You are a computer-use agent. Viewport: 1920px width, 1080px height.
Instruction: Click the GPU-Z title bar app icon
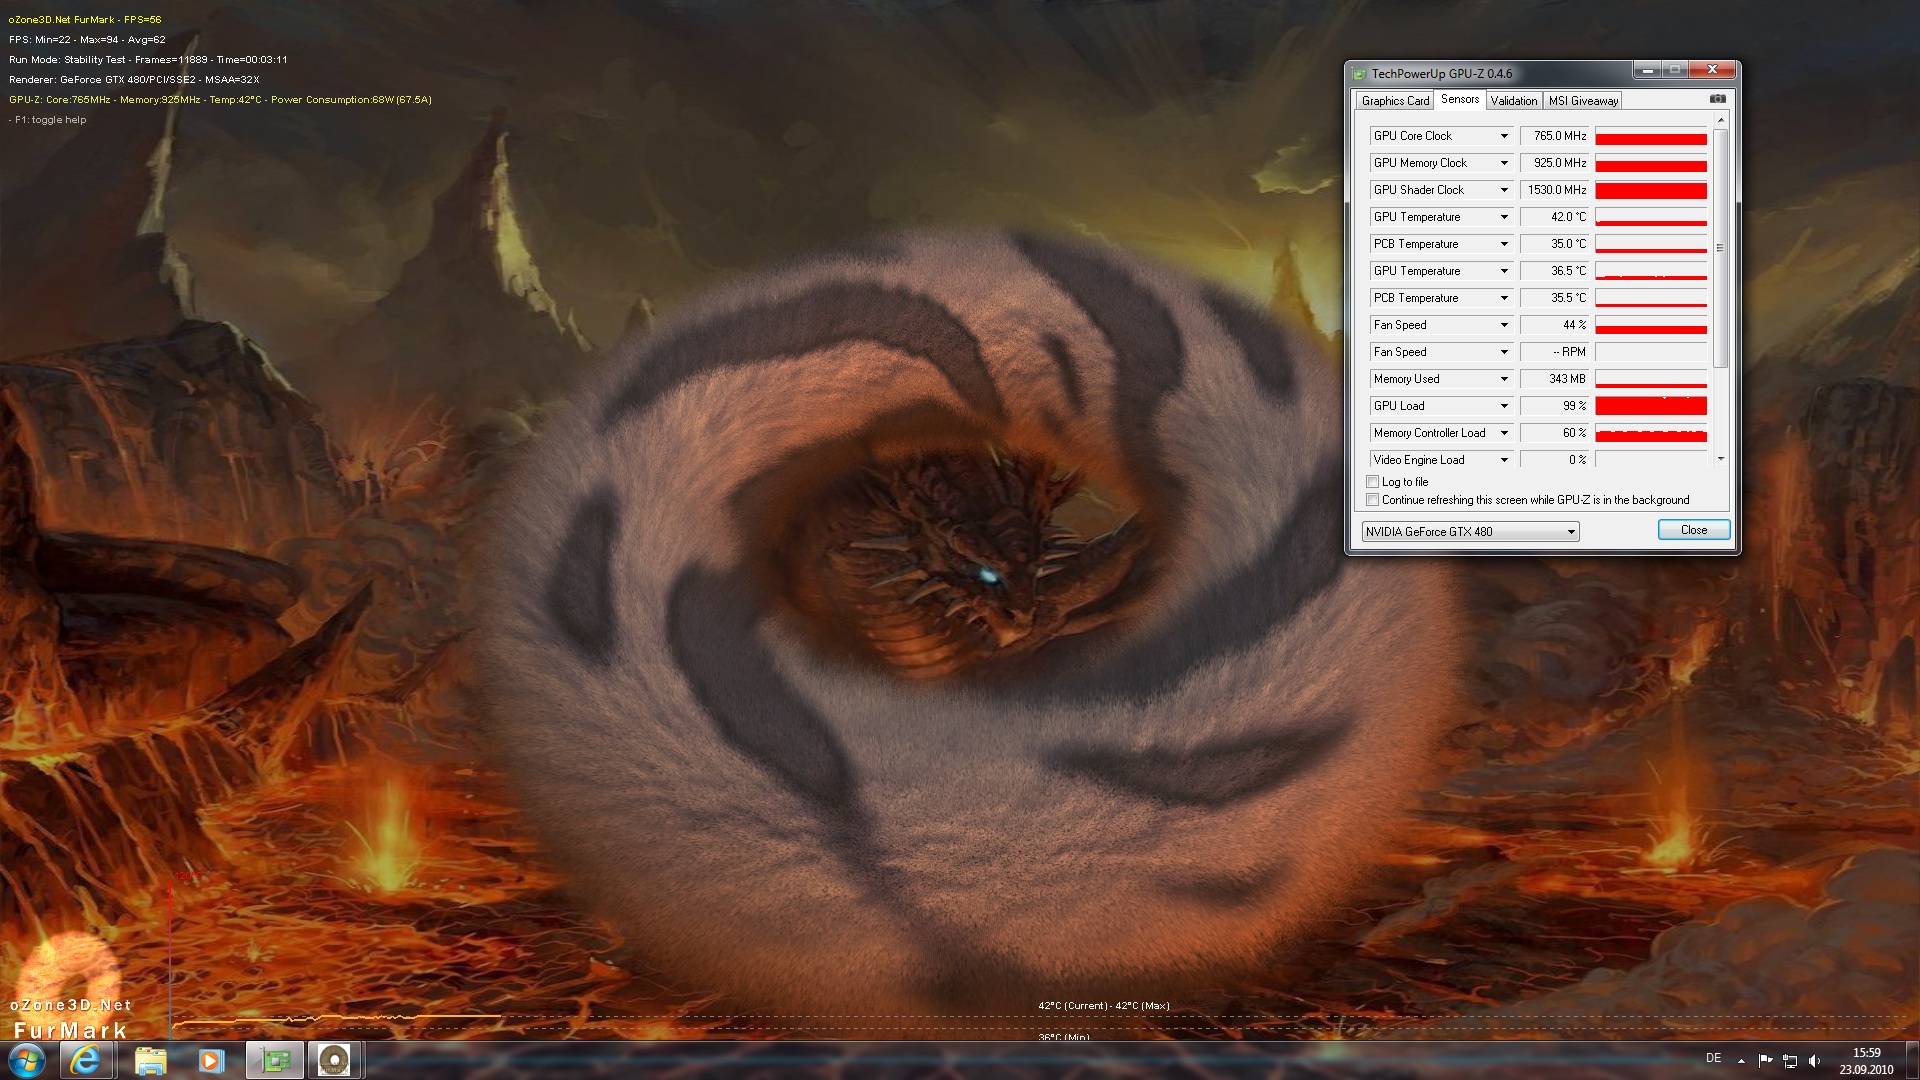coord(1359,73)
